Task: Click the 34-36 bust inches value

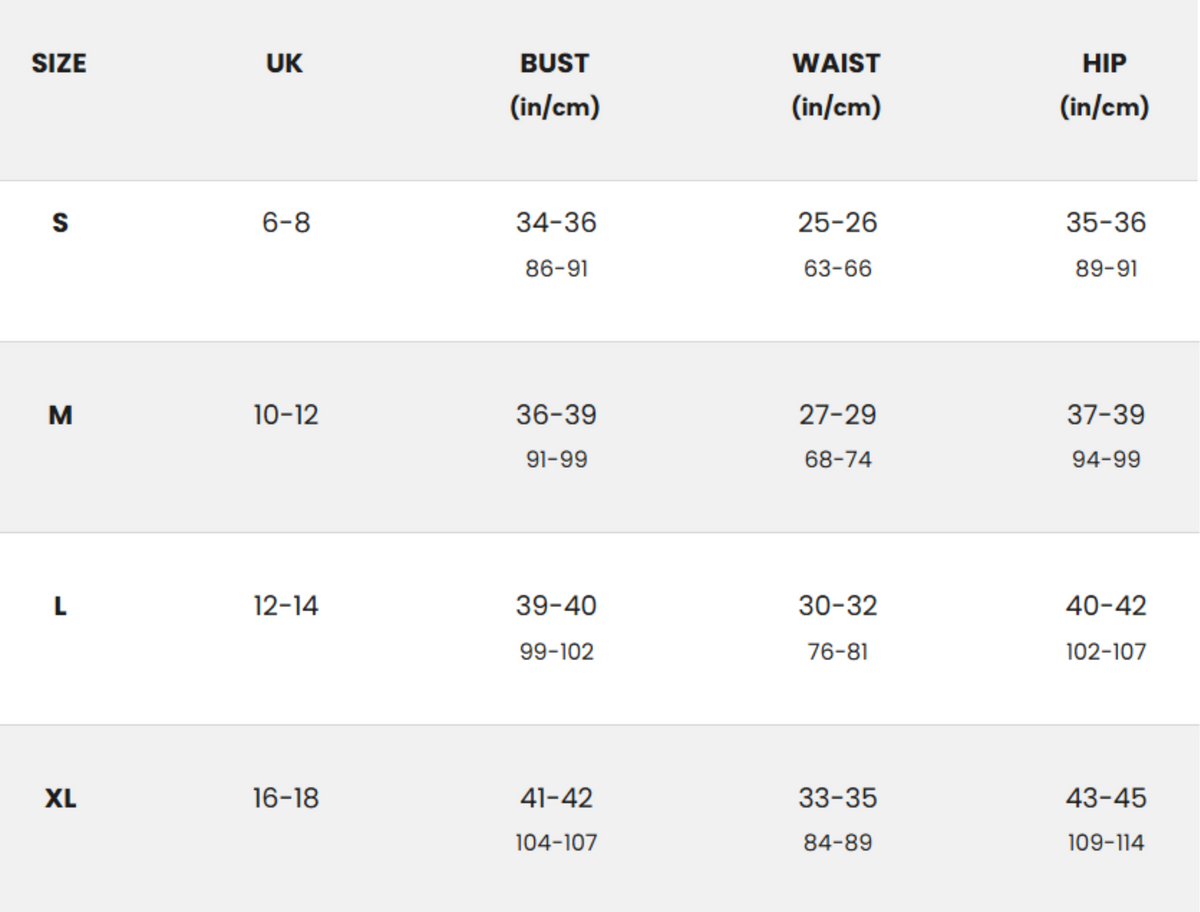Action: 556,222
